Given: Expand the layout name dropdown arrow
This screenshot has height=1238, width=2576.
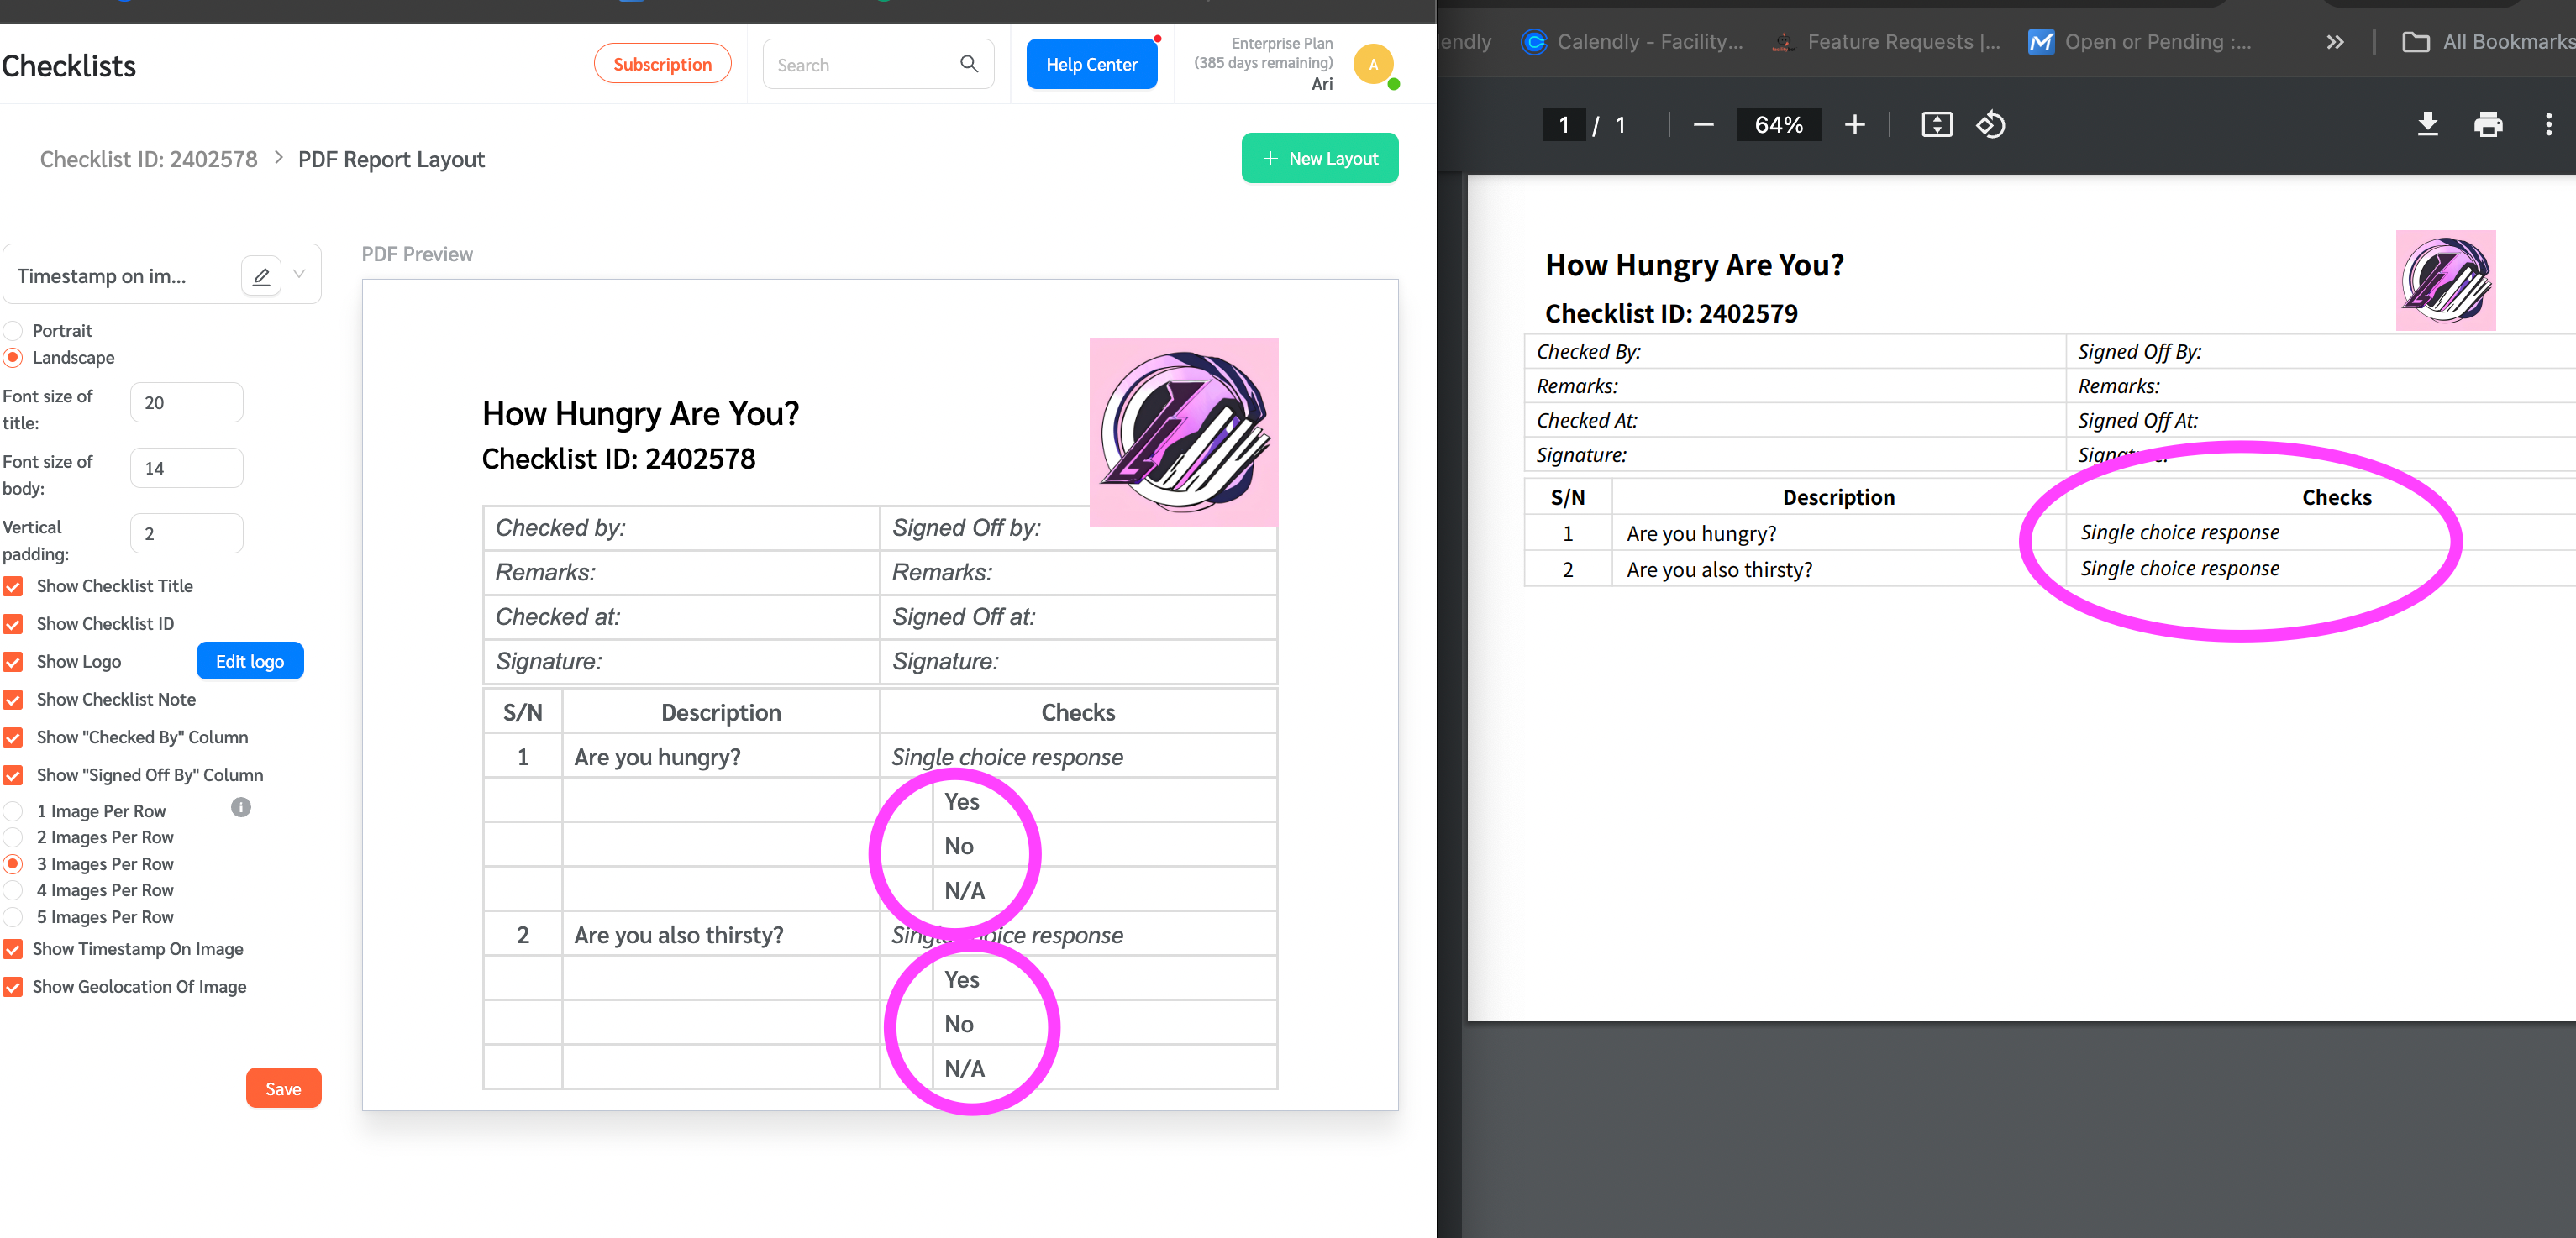Looking at the screenshot, I should click(302, 274).
